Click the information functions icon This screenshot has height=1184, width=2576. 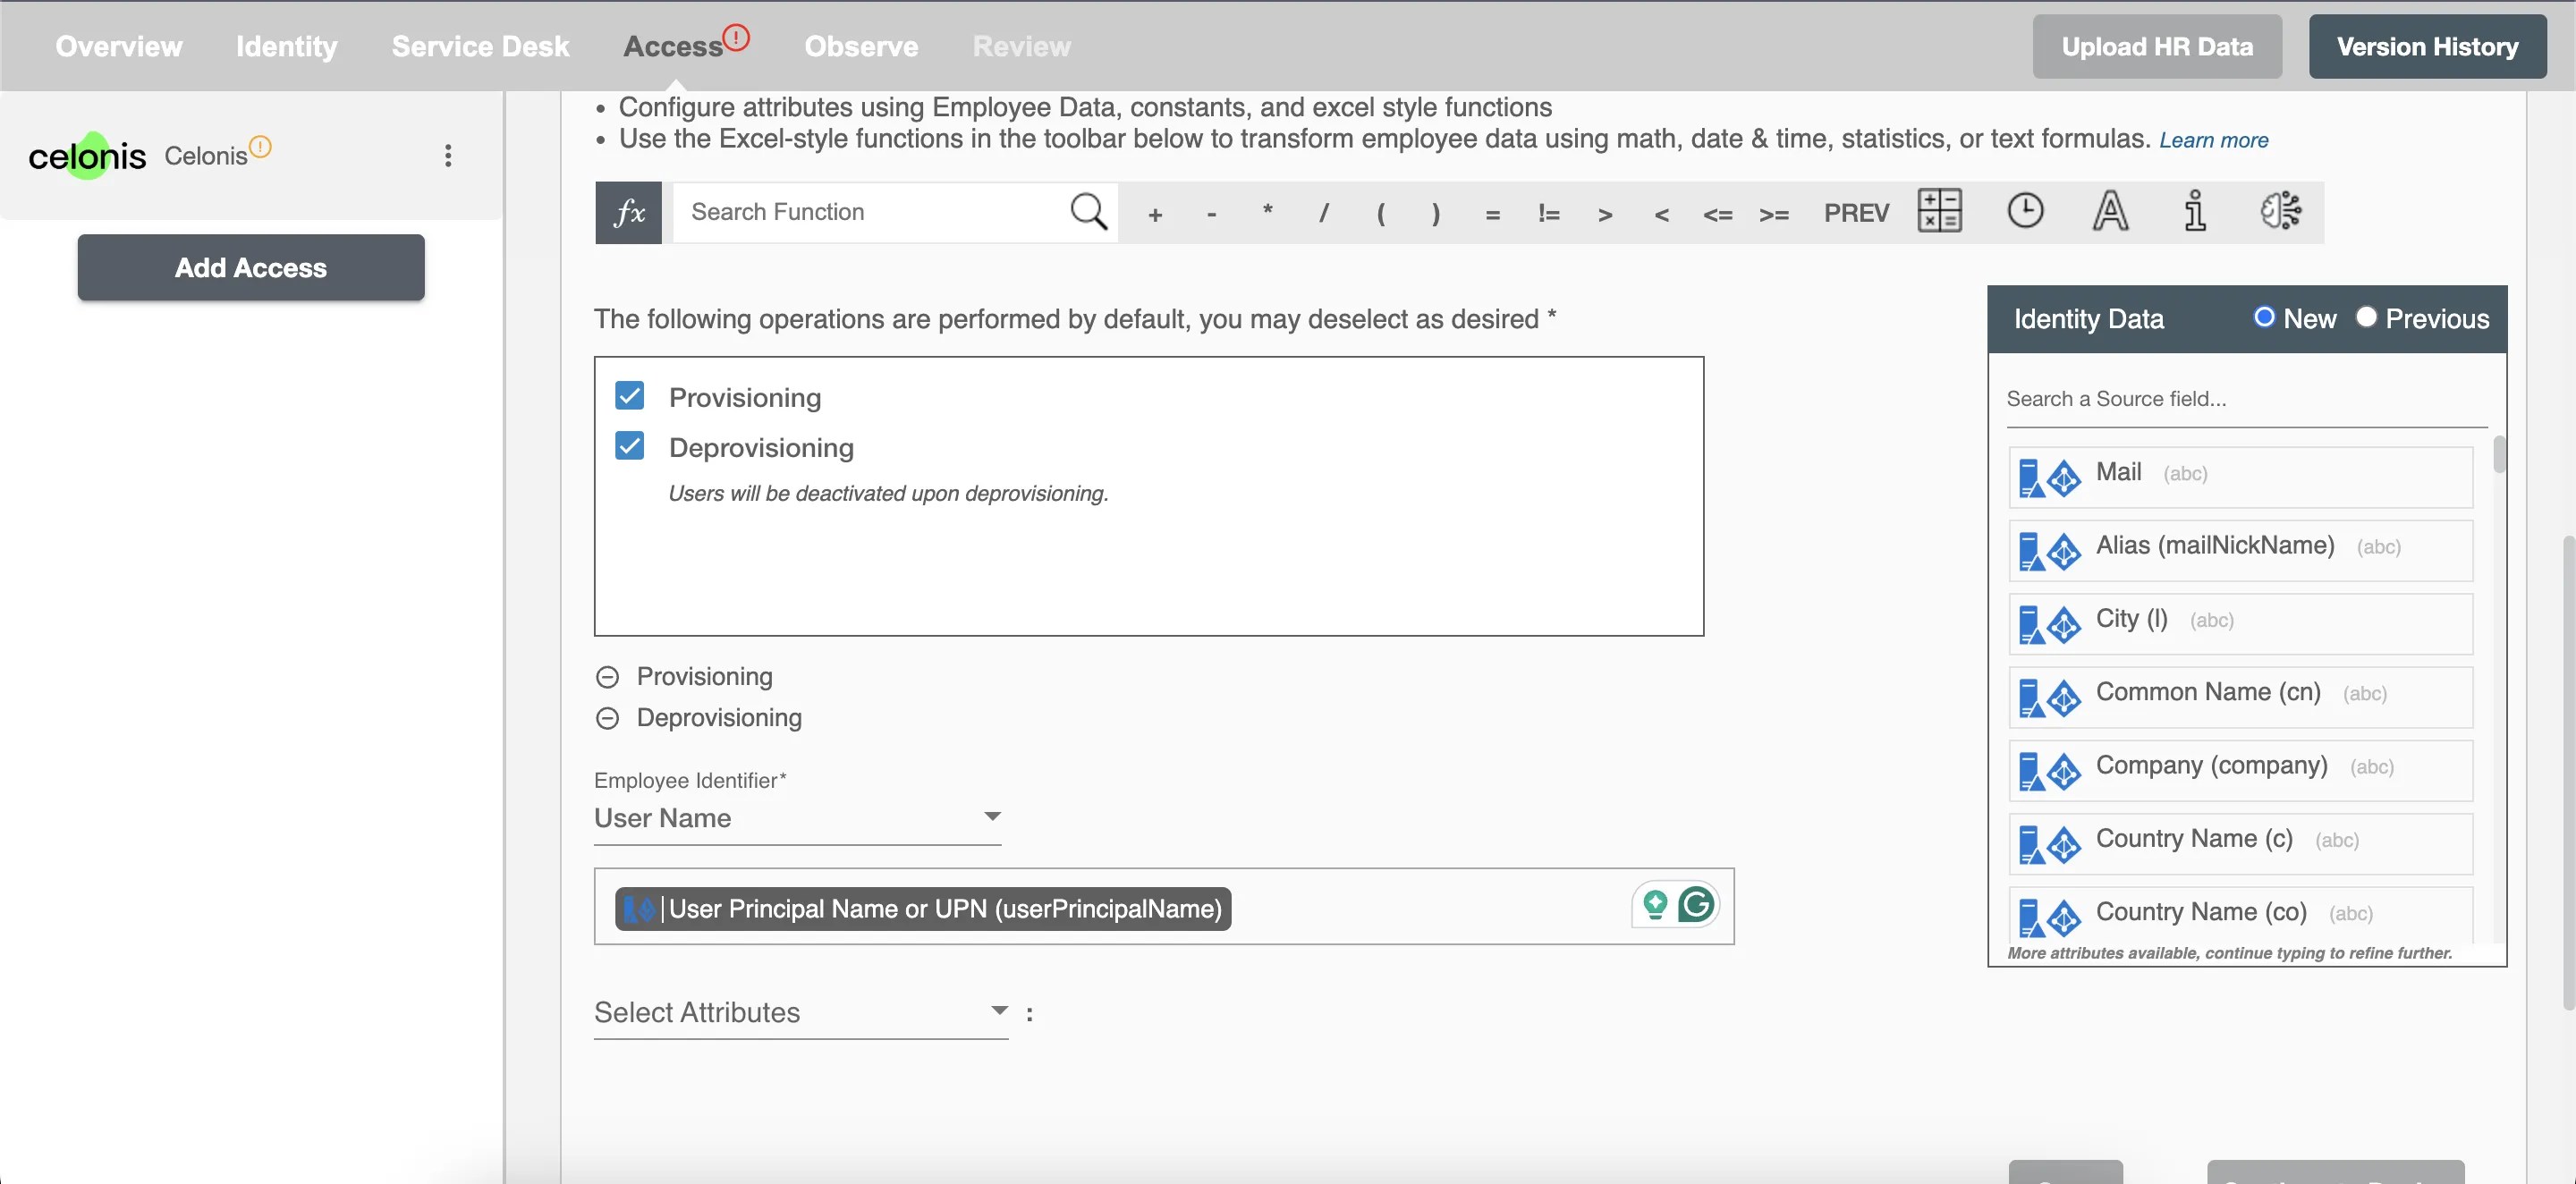[2195, 211]
